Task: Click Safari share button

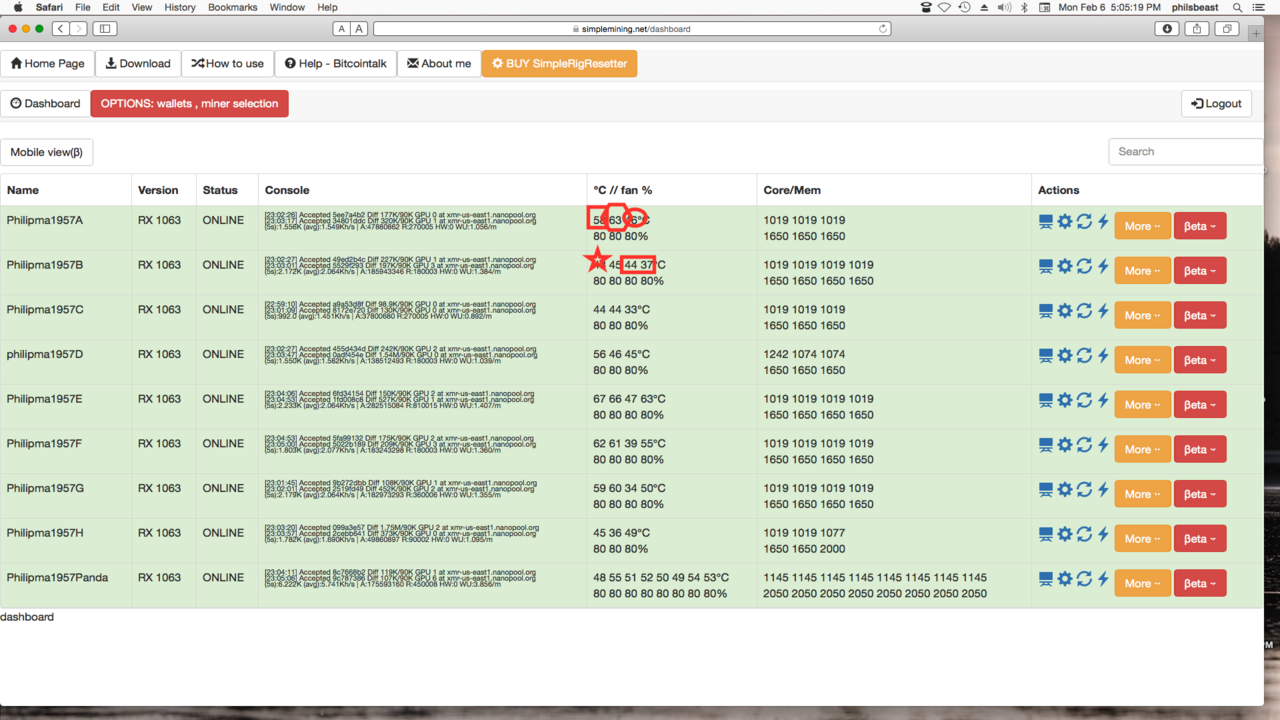Action: pos(1197,29)
